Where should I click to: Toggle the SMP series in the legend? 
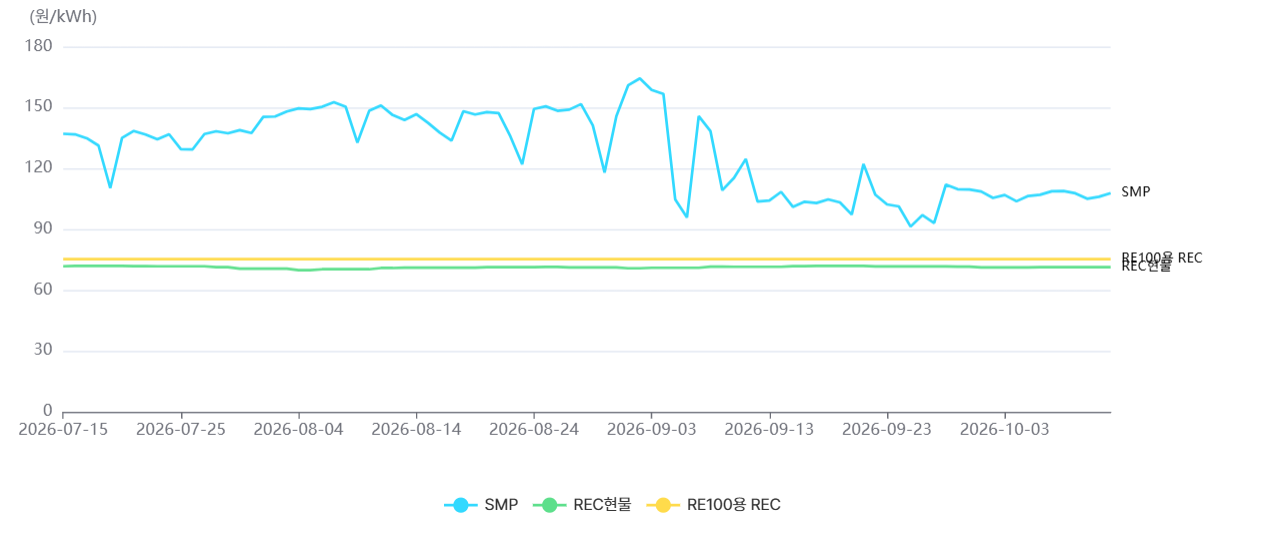click(x=482, y=505)
